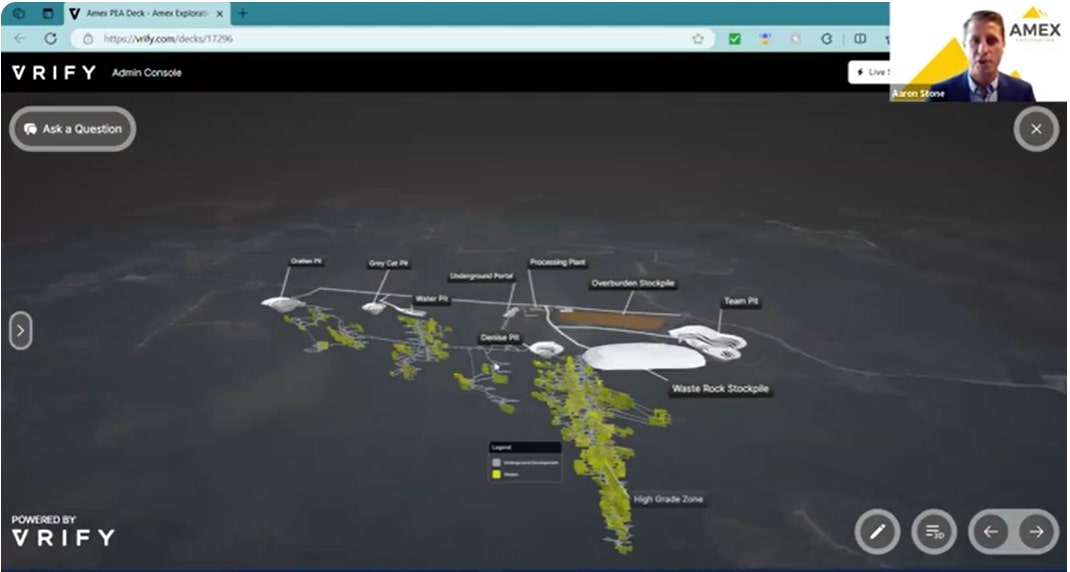
Task: Open the pencil annotation tool
Action: click(x=877, y=531)
